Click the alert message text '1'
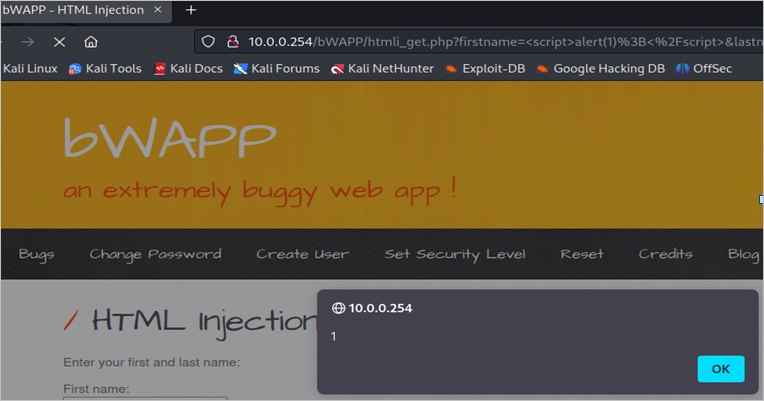Image resolution: width=764 pixels, height=401 pixels. click(333, 336)
